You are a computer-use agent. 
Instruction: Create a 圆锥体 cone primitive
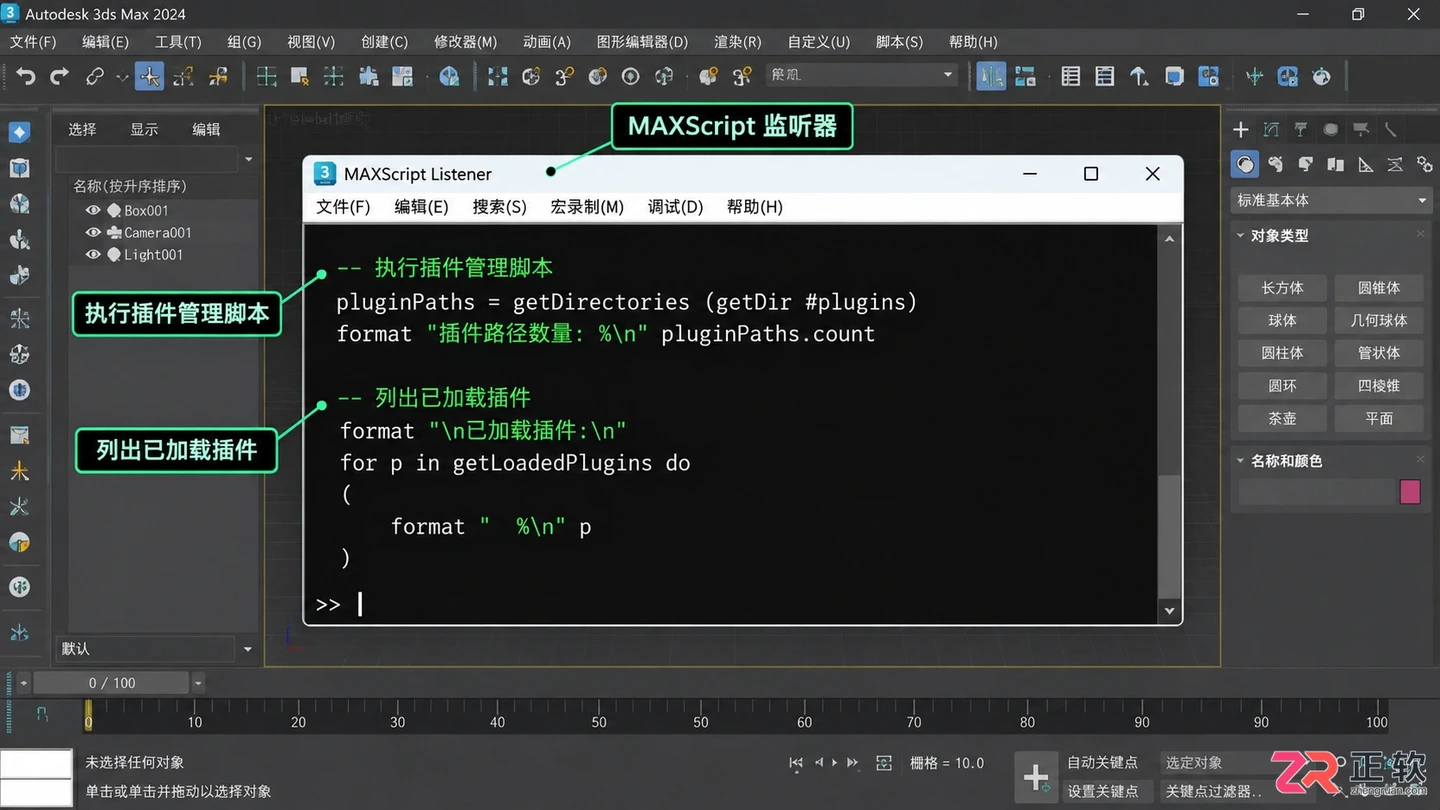(1379, 288)
